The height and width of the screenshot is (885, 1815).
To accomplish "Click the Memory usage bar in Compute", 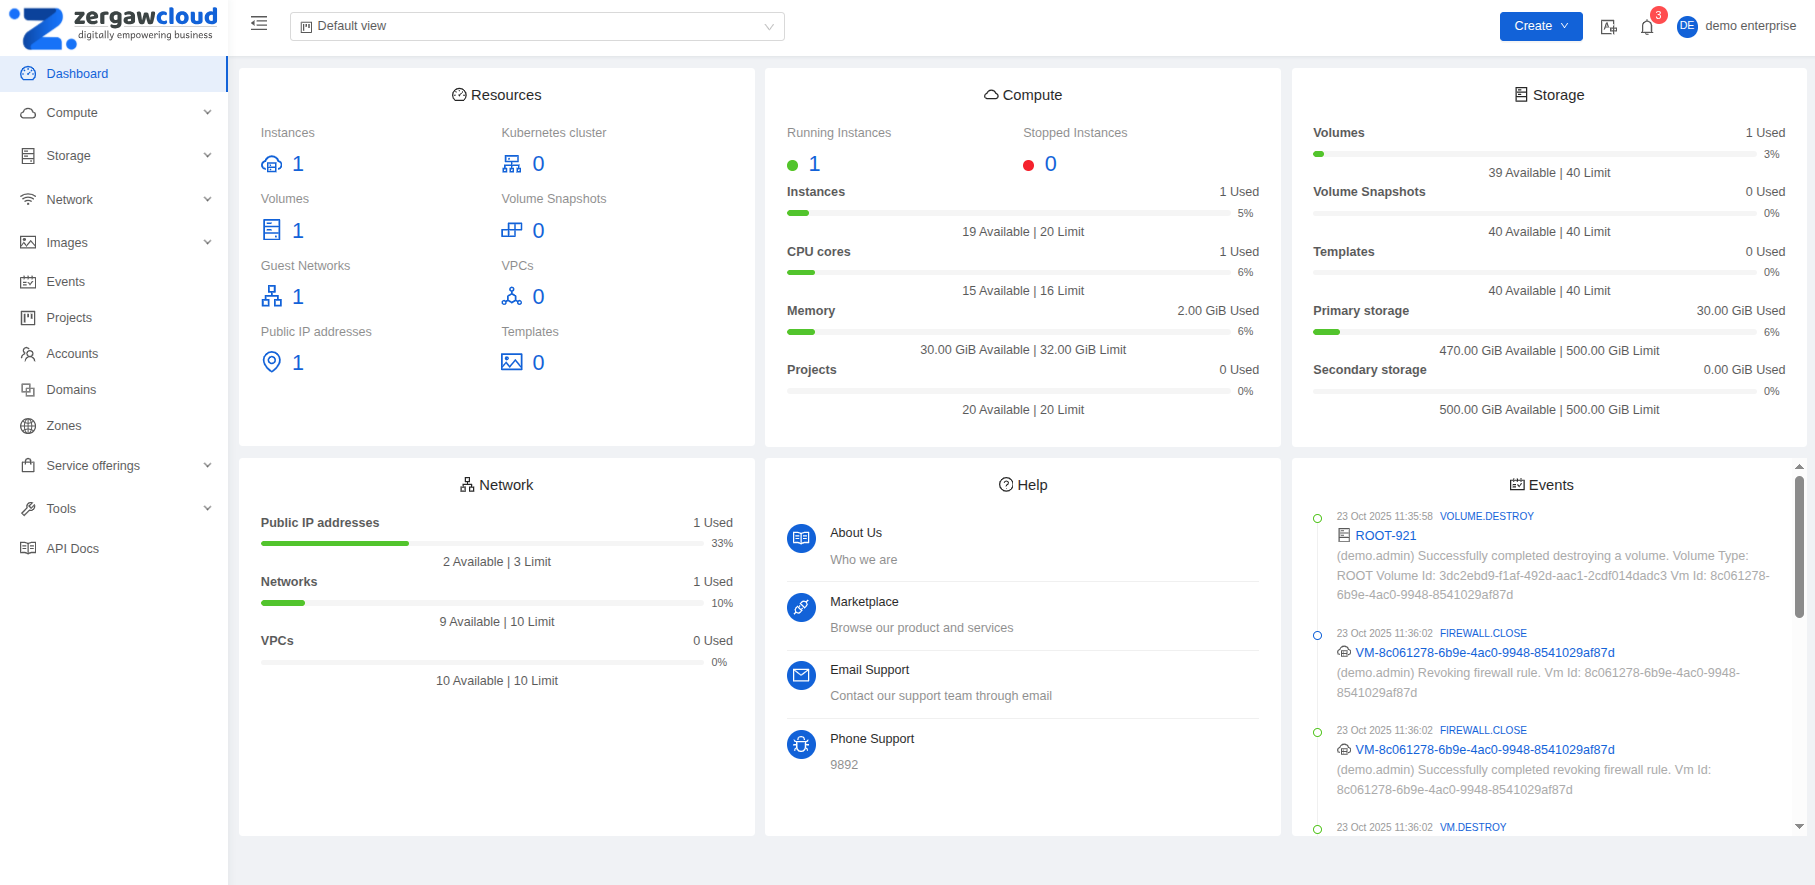I will (1008, 331).
